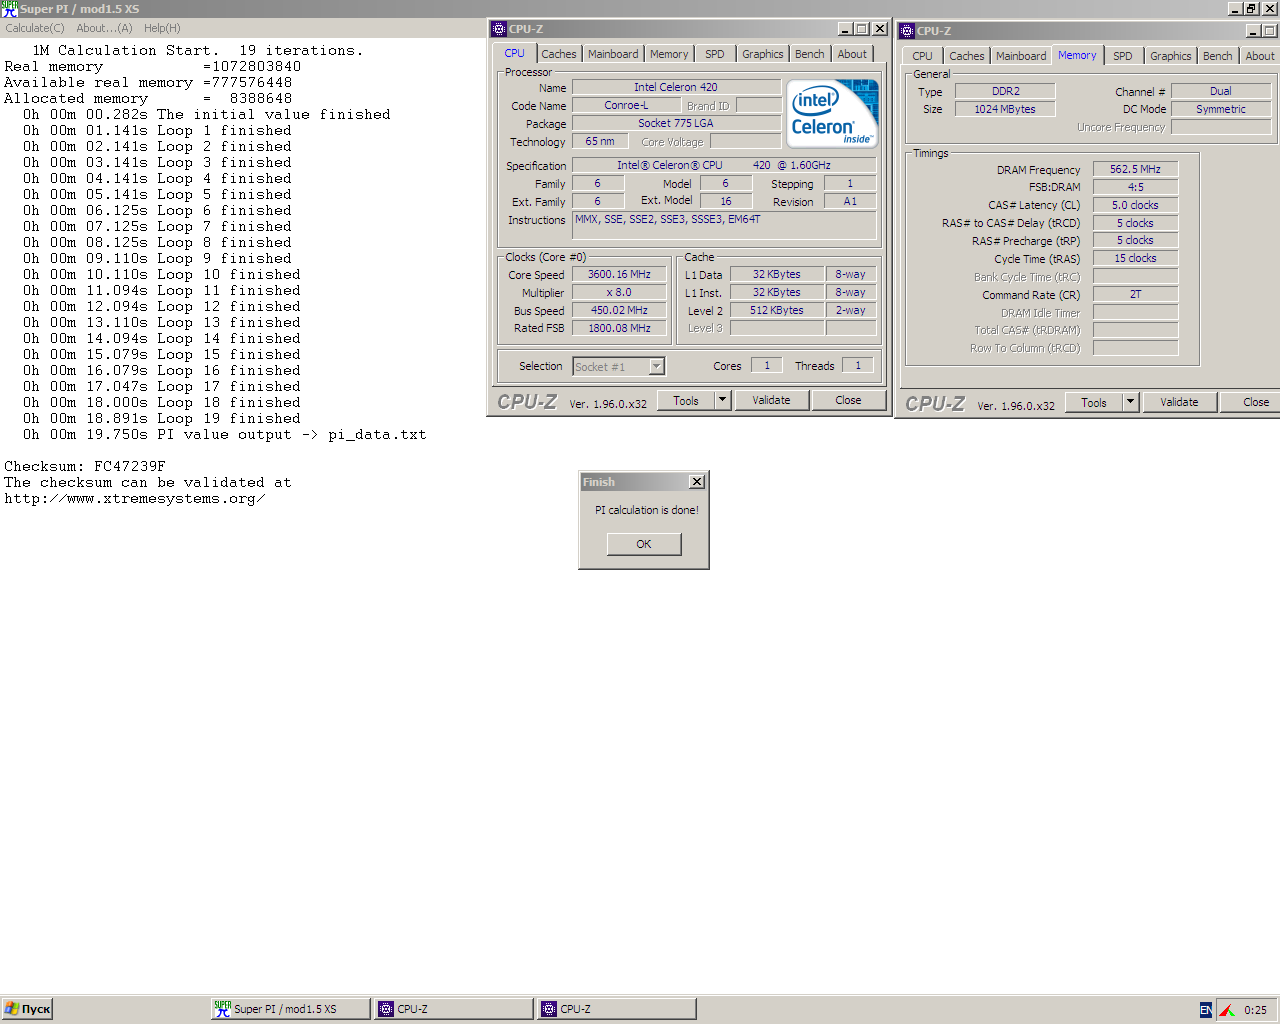The width and height of the screenshot is (1280, 1024).
Task: Click the Core Speed 3600.16 MHz field
Action: pos(619,275)
